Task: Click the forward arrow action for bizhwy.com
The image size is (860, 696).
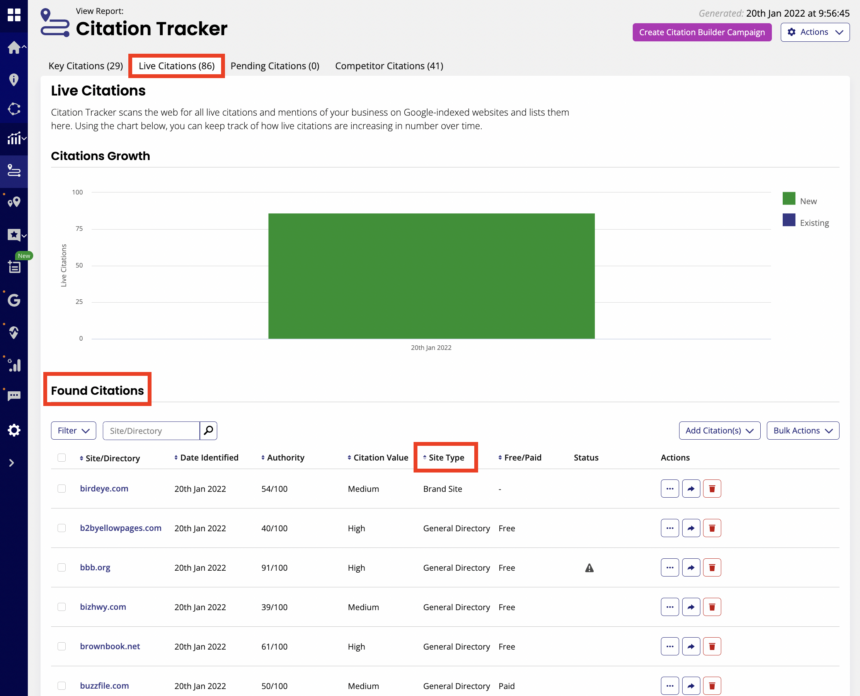Action: pos(691,606)
